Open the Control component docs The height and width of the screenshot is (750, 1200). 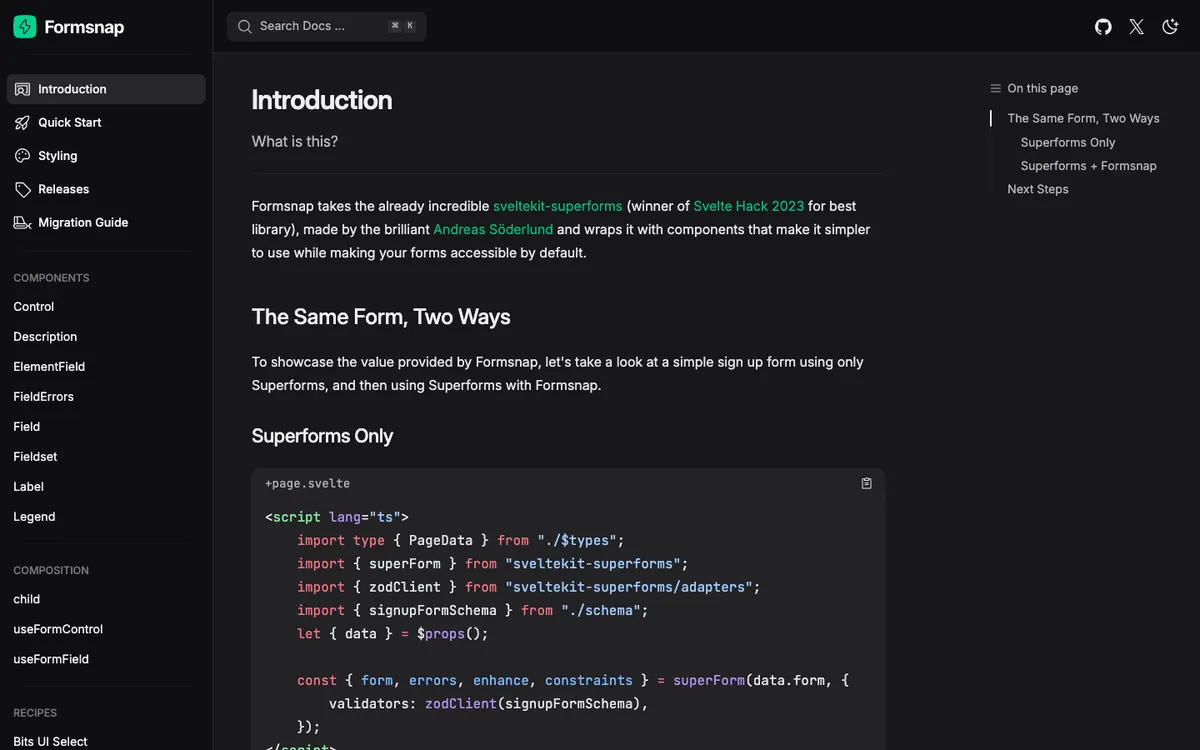(34, 307)
